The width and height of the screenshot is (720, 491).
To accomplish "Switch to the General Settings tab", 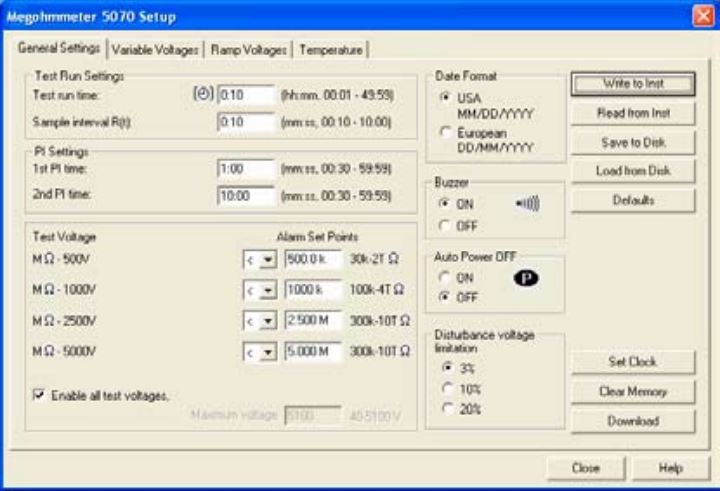I will coord(59,48).
